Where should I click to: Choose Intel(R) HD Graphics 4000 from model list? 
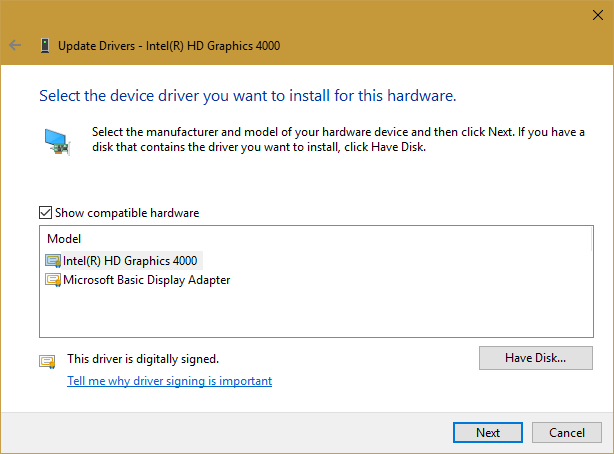point(130,260)
